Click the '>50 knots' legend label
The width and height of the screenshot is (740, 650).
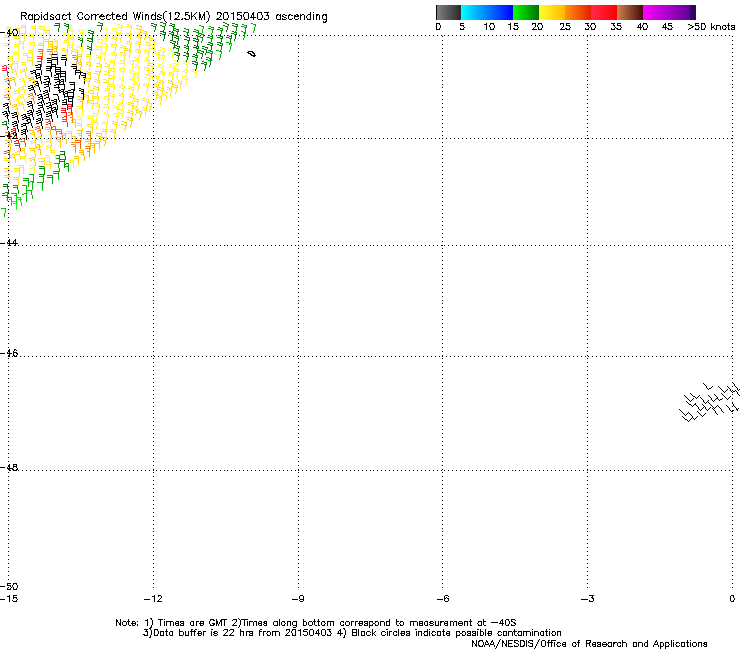[711, 27]
